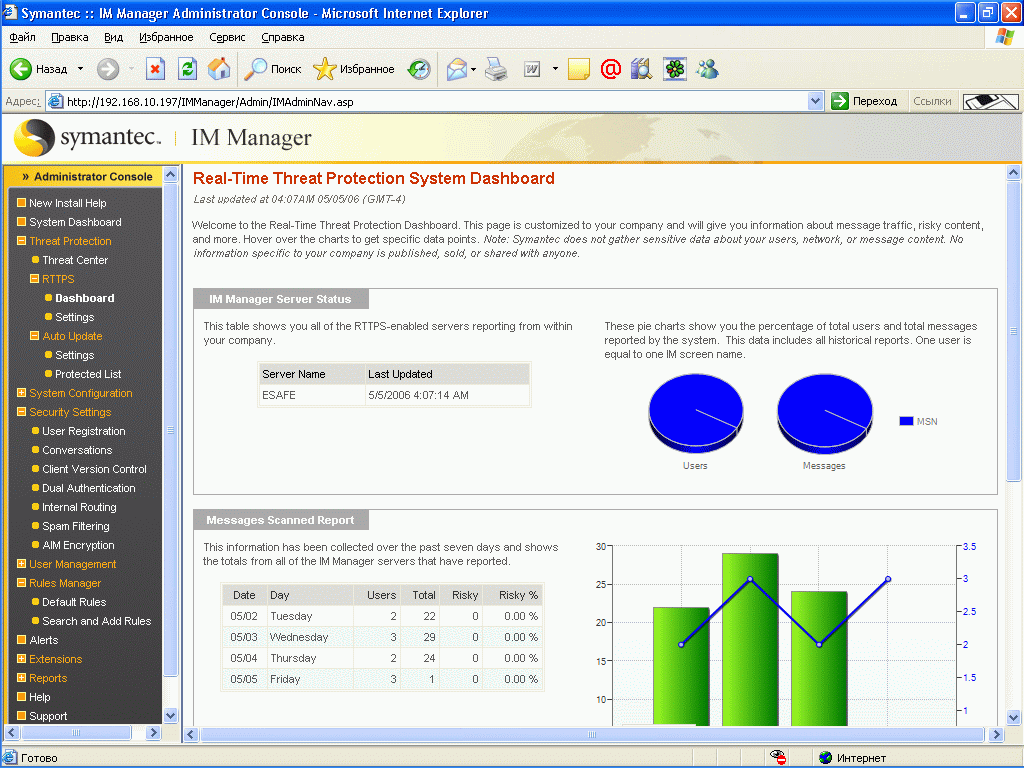Viewport: 1024px width, 768px height.
Task: Click the green Back arrow icon
Action: click(20, 69)
